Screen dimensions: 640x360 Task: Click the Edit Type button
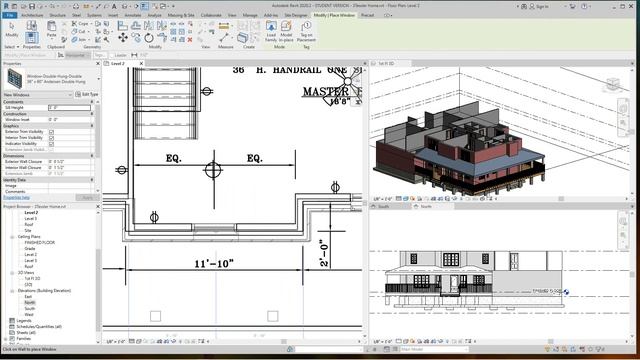(x=87, y=95)
